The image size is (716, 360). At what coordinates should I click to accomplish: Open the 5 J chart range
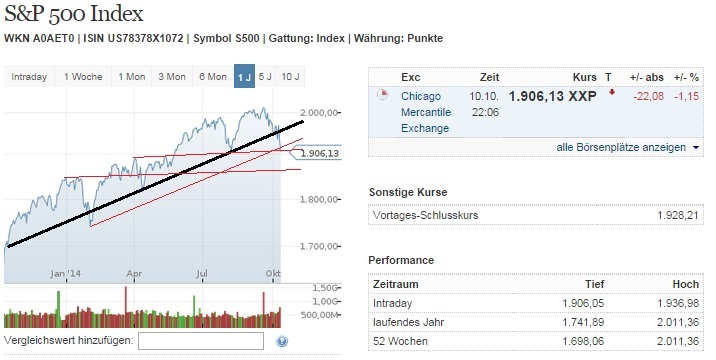pyautogui.click(x=265, y=77)
